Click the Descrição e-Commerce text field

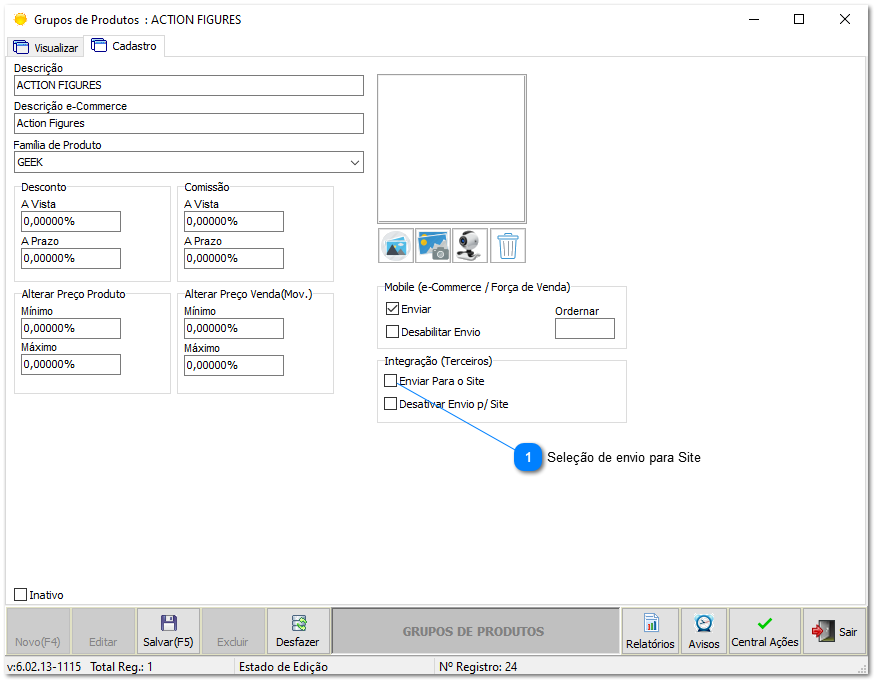pos(188,123)
